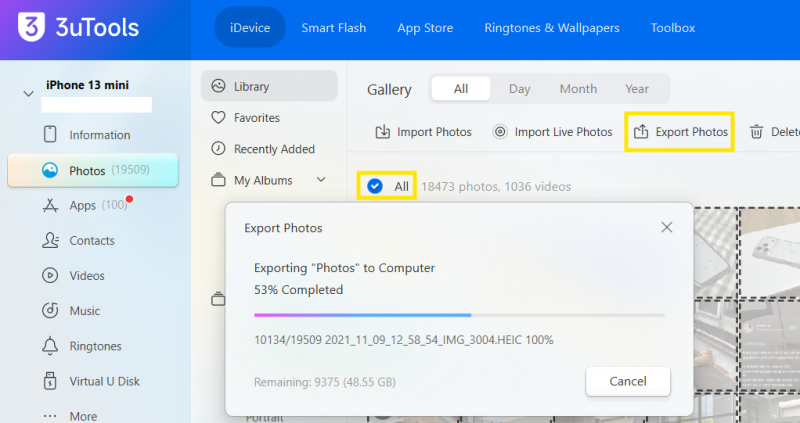Click '18473 photos, 1036 videos' count
This screenshot has width=800, height=423.
coord(496,186)
